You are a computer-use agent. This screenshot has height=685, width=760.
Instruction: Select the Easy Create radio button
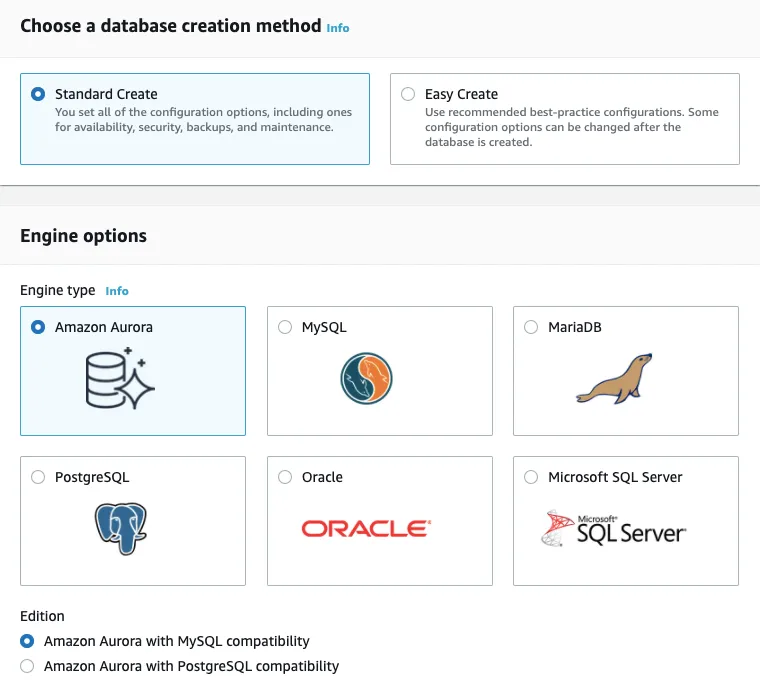pyautogui.click(x=408, y=94)
